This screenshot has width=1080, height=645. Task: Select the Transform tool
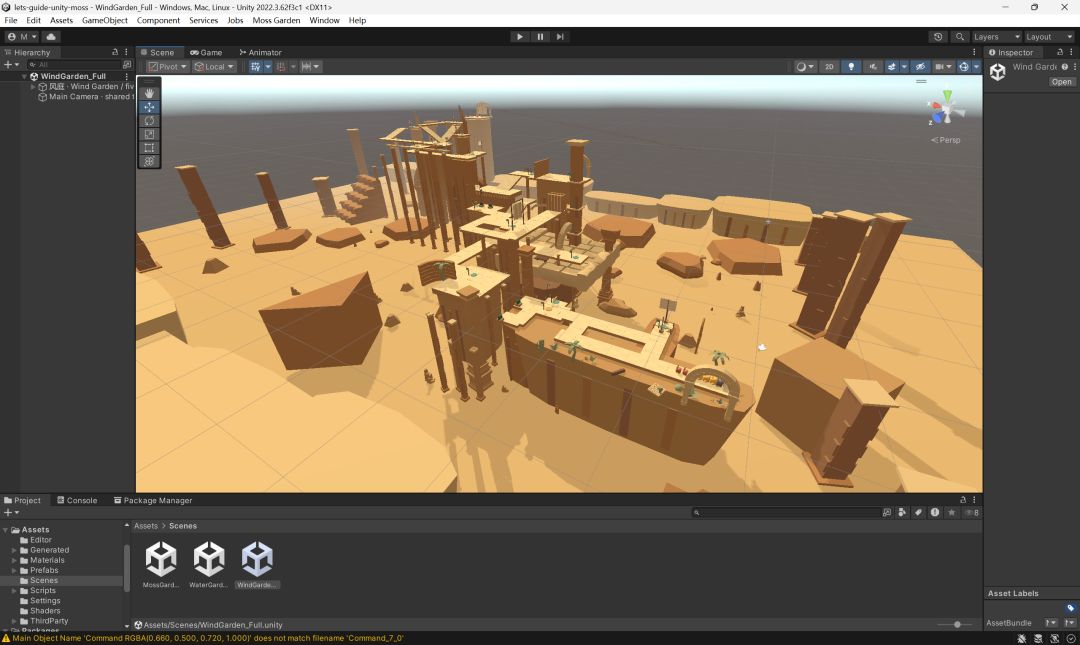click(149, 161)
